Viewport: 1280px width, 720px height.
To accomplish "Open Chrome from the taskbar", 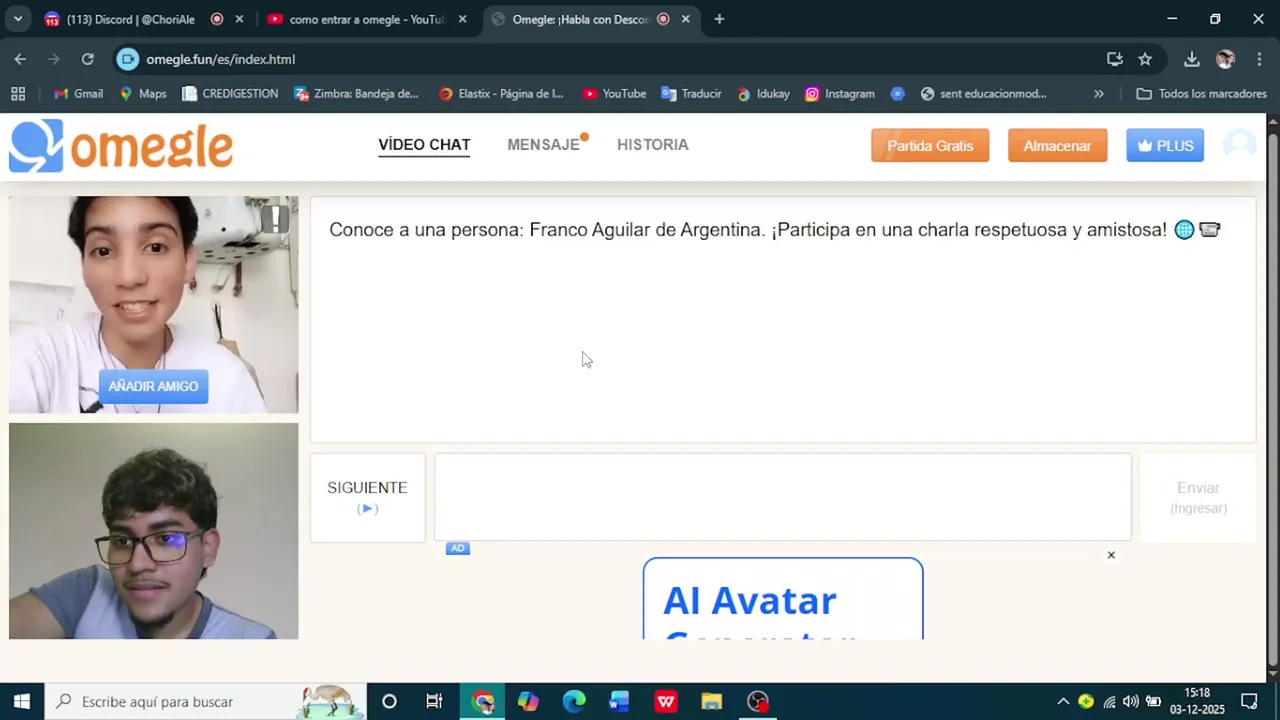I will click(x=483, y=701).
